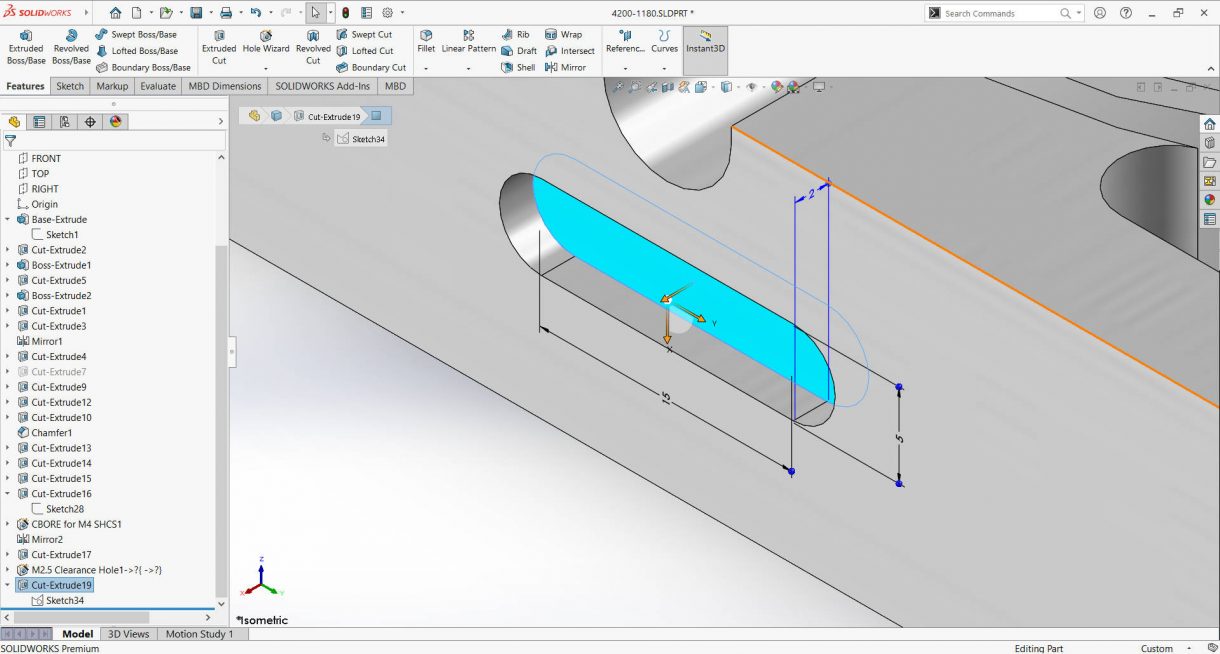Select the Extruded Boss/Base tool
This screenshot has height=654, width=1220.
(26, 47)
